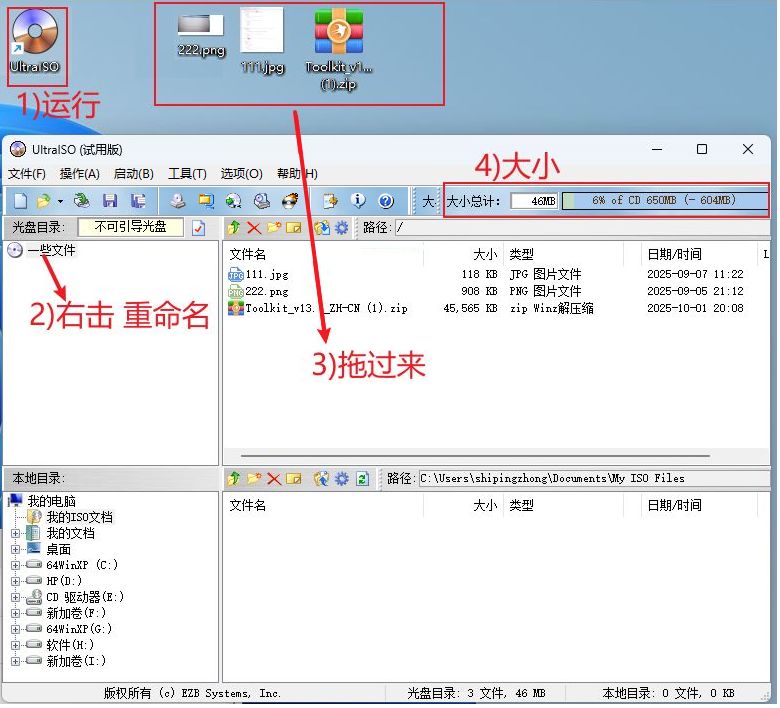The height and width of the screenshot is (708, 780).
Task: Click the Info icon in main toolbar
Action: click(358, 201)
